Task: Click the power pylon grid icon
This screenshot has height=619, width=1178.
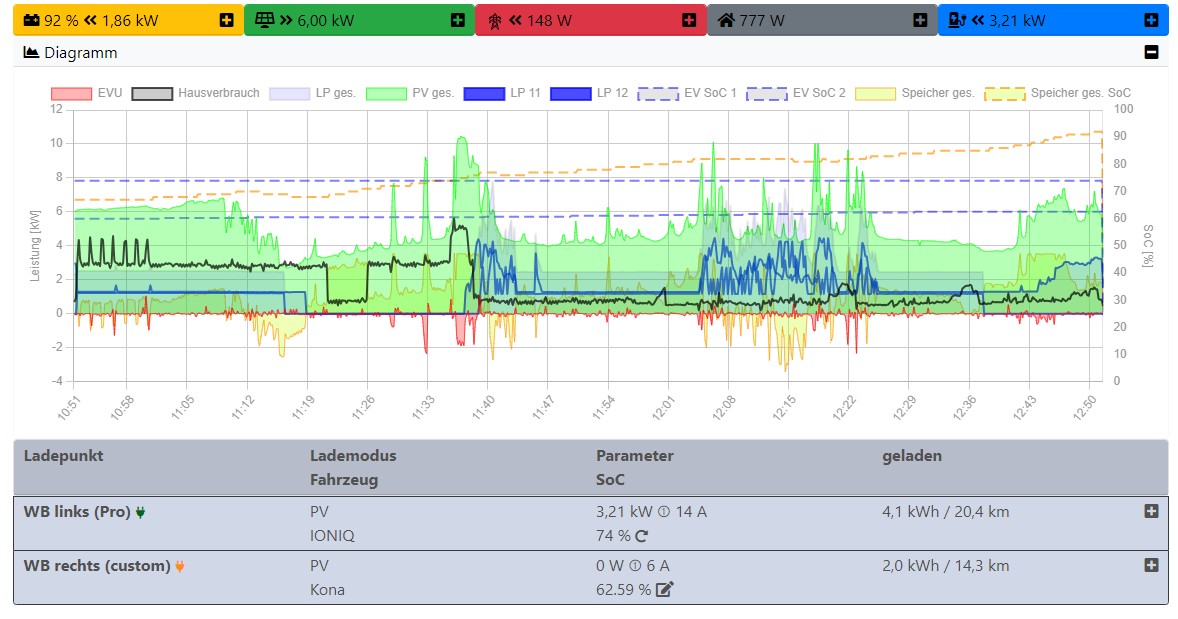Action: 495,20
